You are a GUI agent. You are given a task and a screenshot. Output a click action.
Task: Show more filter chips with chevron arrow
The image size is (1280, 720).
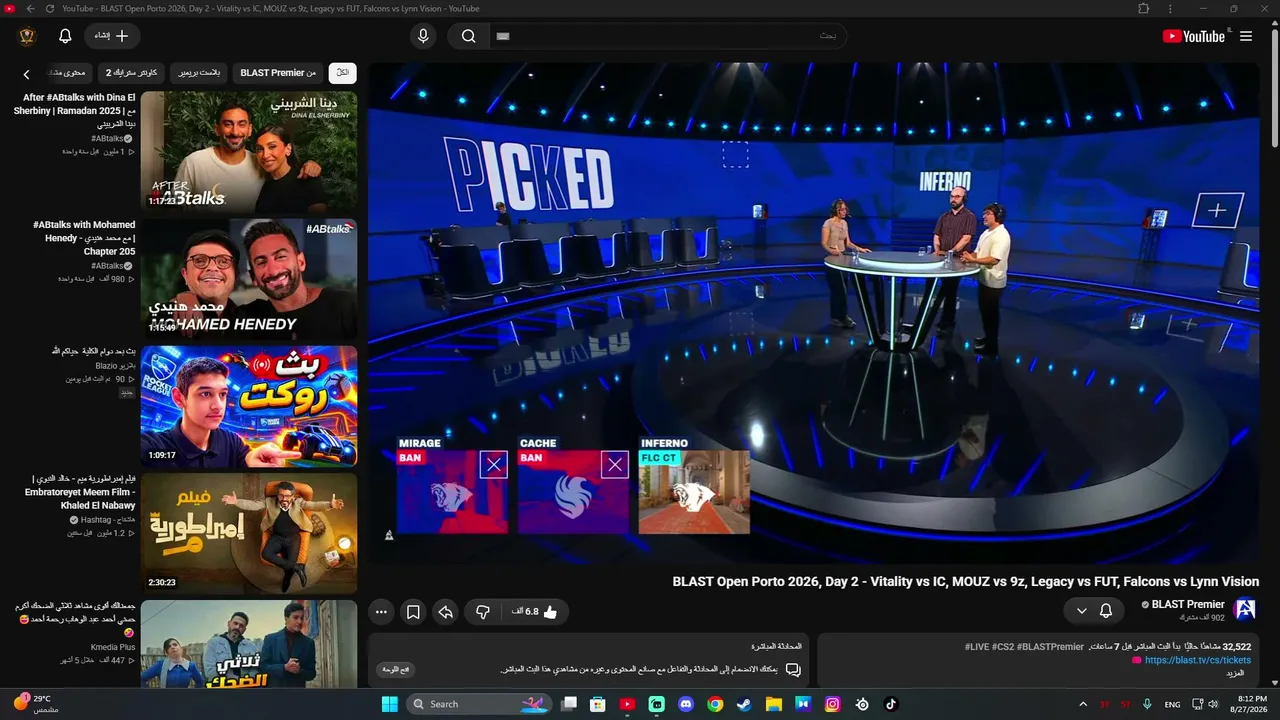click(x=26, y=74)
